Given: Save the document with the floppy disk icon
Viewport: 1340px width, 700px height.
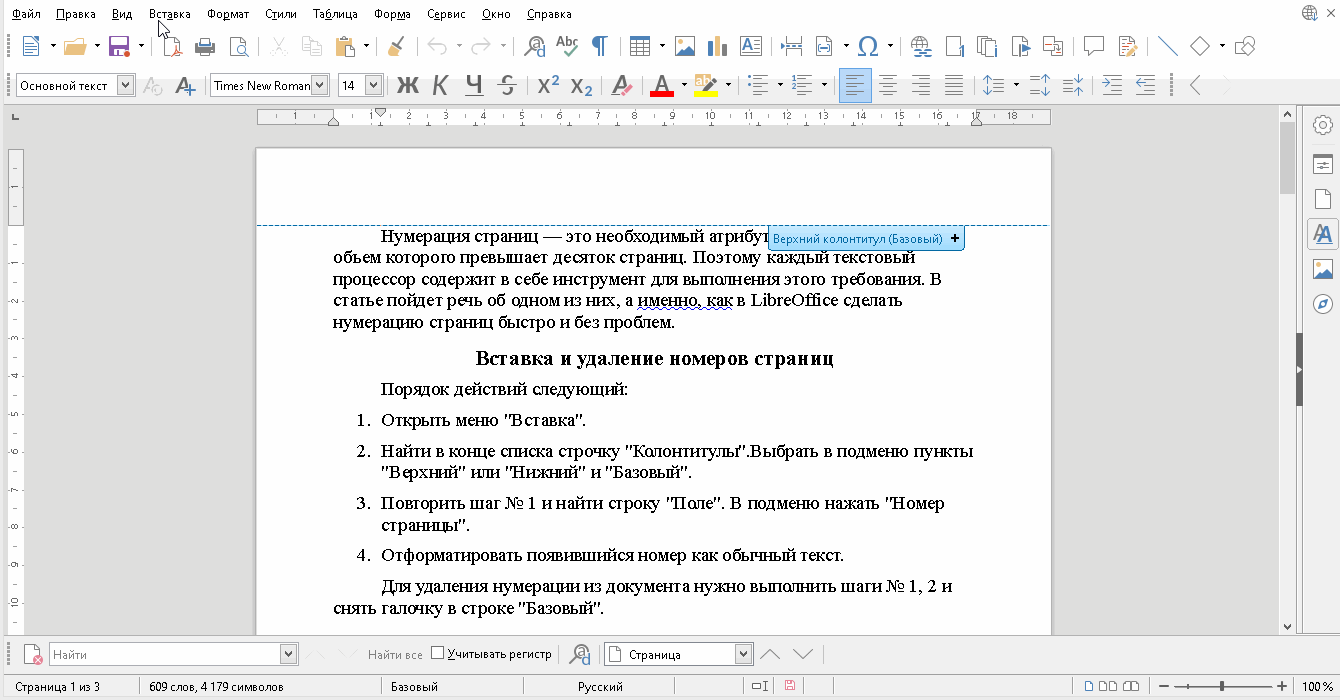Looking at the screenshot, I should click(119, 46).
